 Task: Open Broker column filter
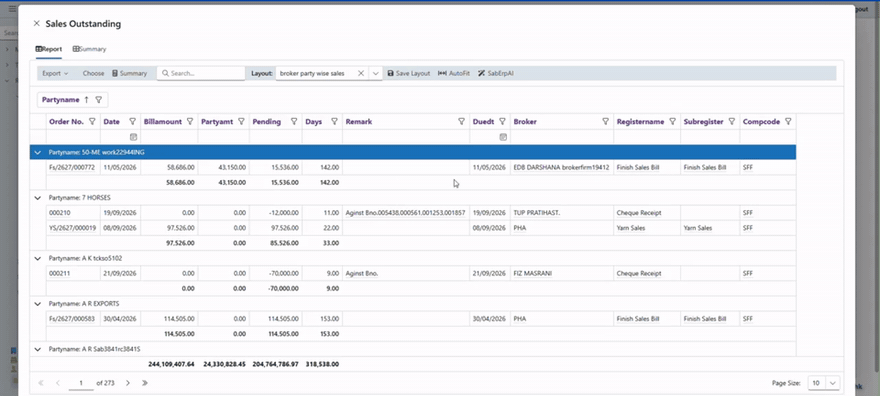[606, 121]
